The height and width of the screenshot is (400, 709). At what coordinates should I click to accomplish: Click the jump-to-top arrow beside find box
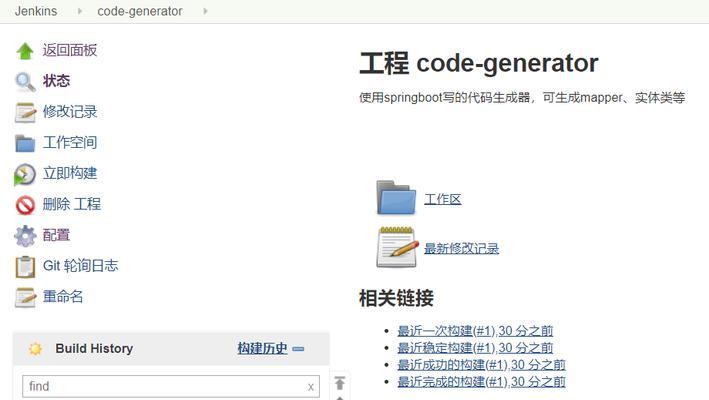click(340, 383)
